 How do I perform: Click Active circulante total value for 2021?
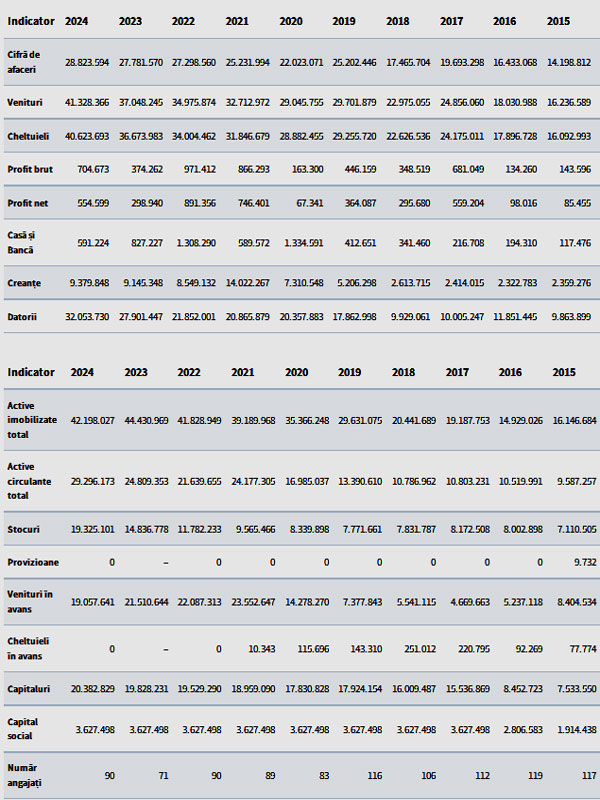253,482
